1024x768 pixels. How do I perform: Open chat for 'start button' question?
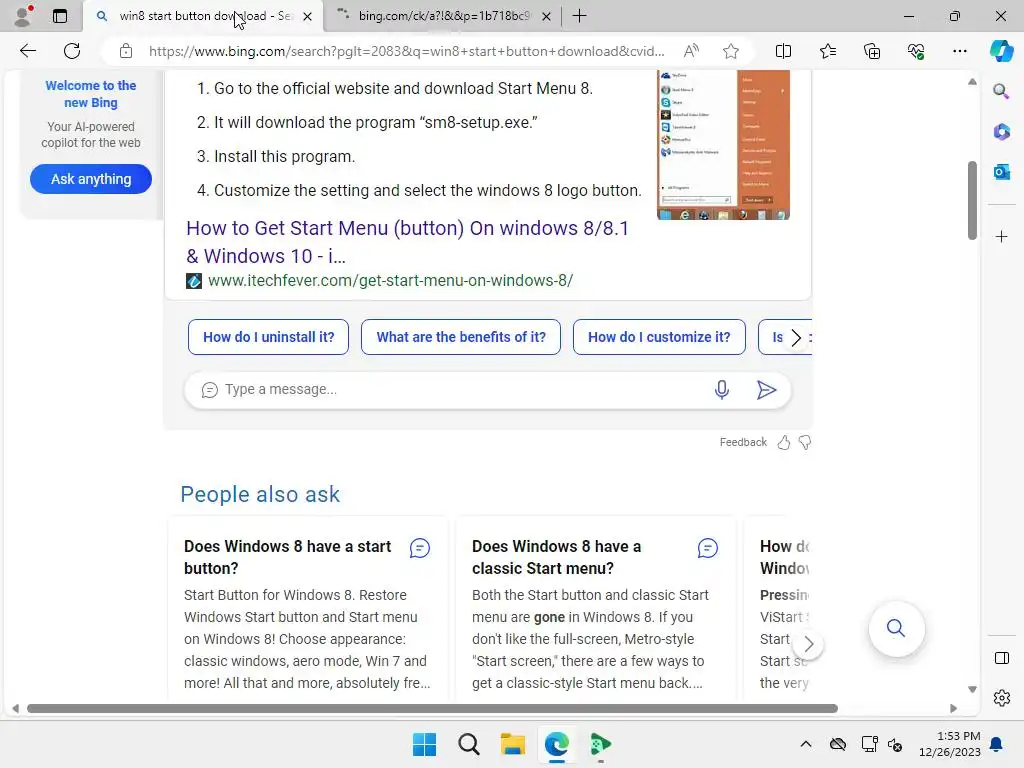[420, 548]
